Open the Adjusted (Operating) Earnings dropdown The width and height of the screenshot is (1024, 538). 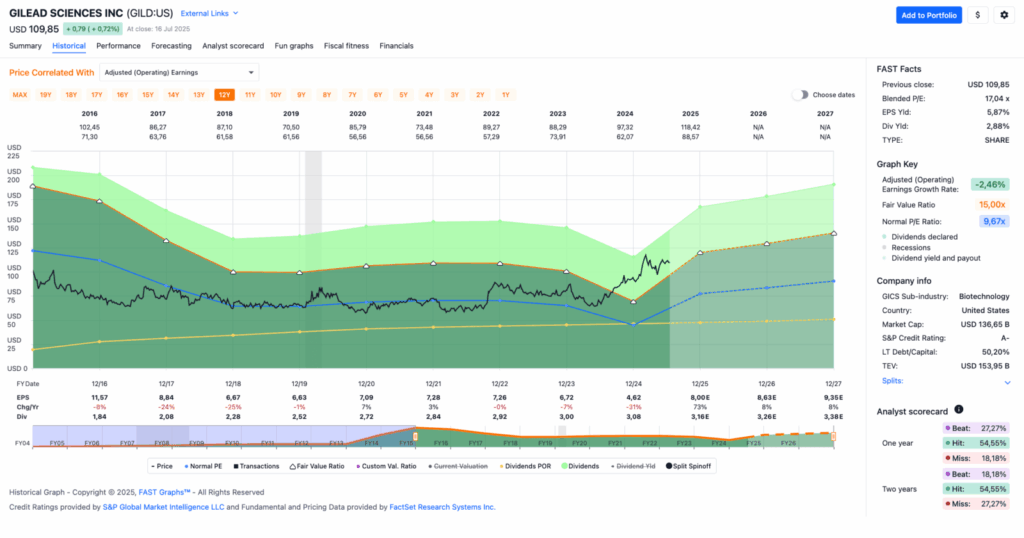pos(179,72)
